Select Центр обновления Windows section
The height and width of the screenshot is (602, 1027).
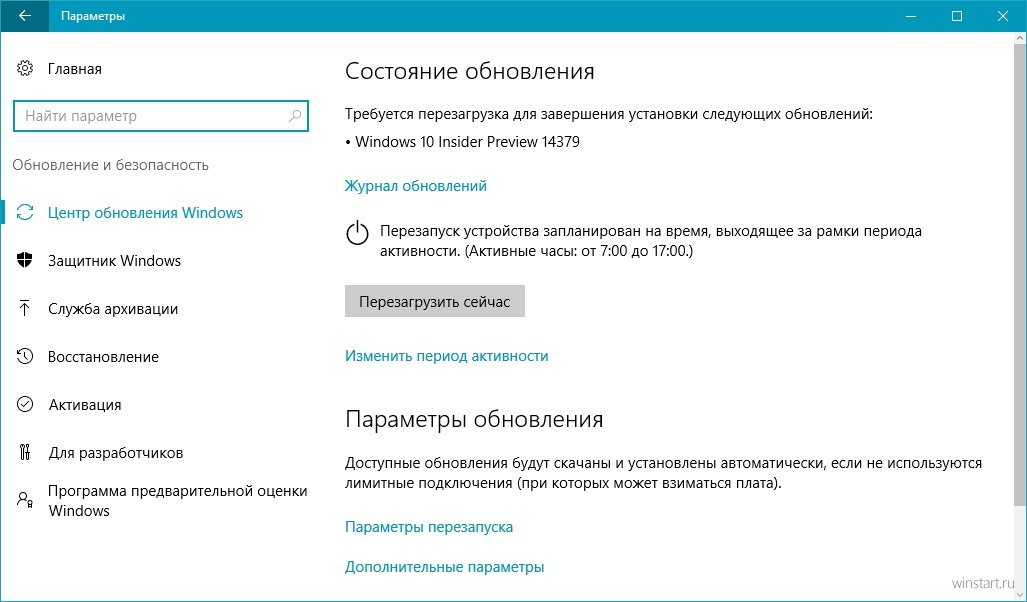point(145,213)
